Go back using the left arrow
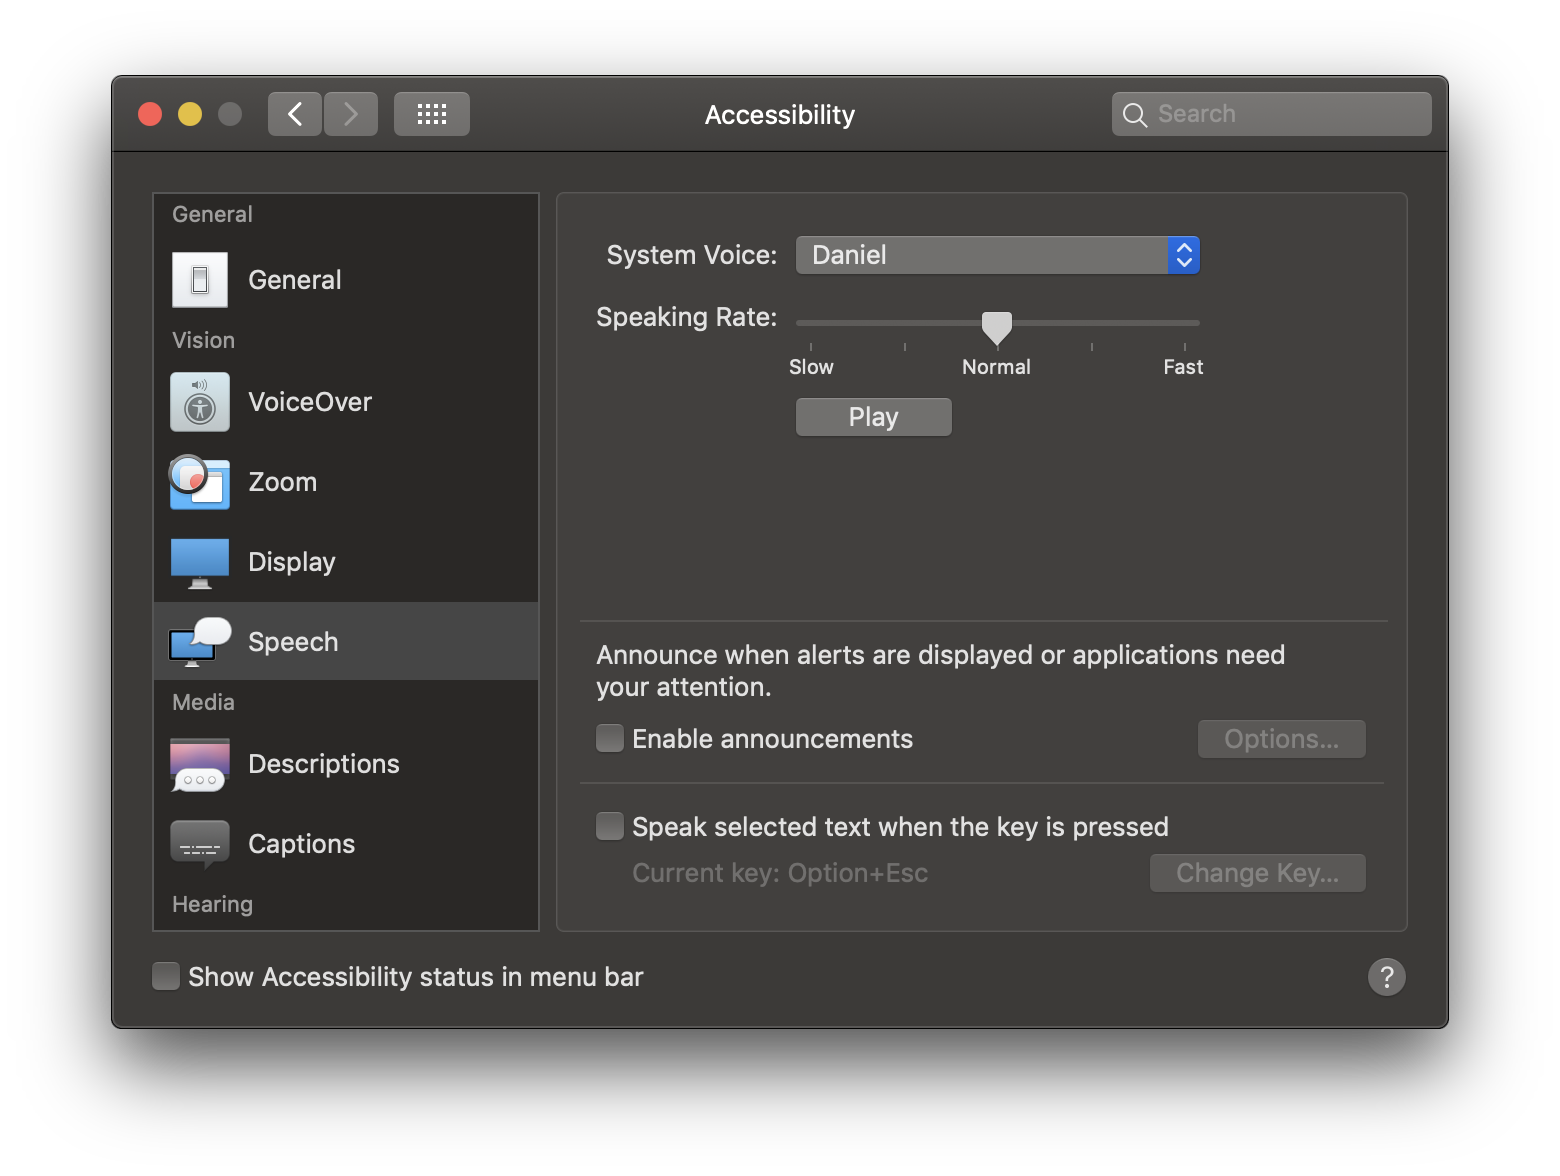This screenshot has width=1560, height=1176. [x=295, y=114]
